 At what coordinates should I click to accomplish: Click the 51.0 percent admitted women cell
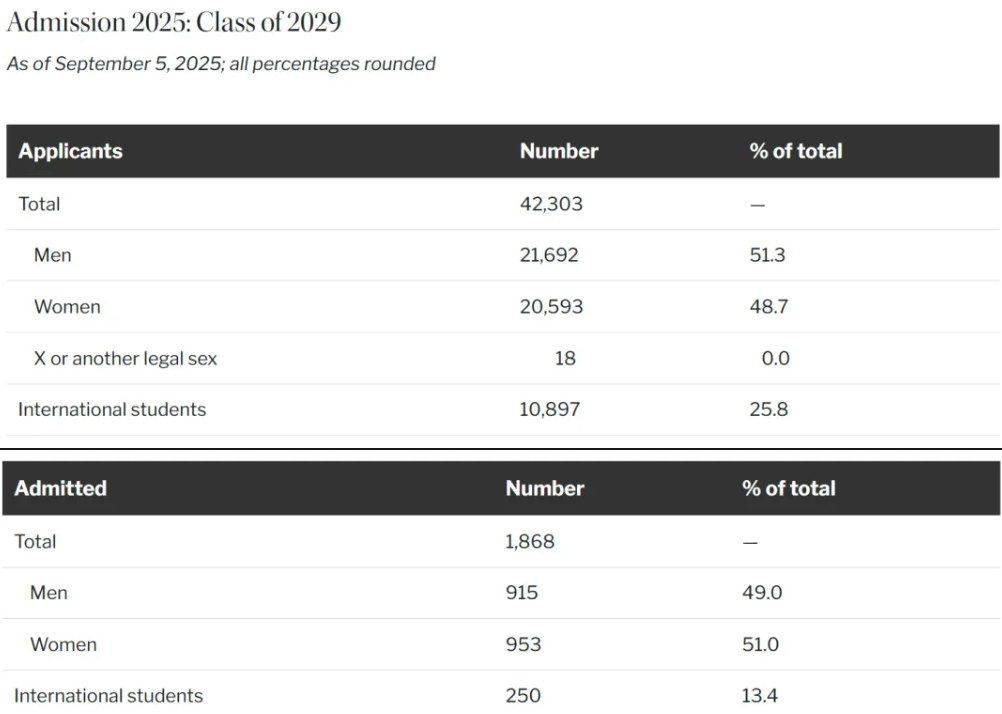pos(760,645)
